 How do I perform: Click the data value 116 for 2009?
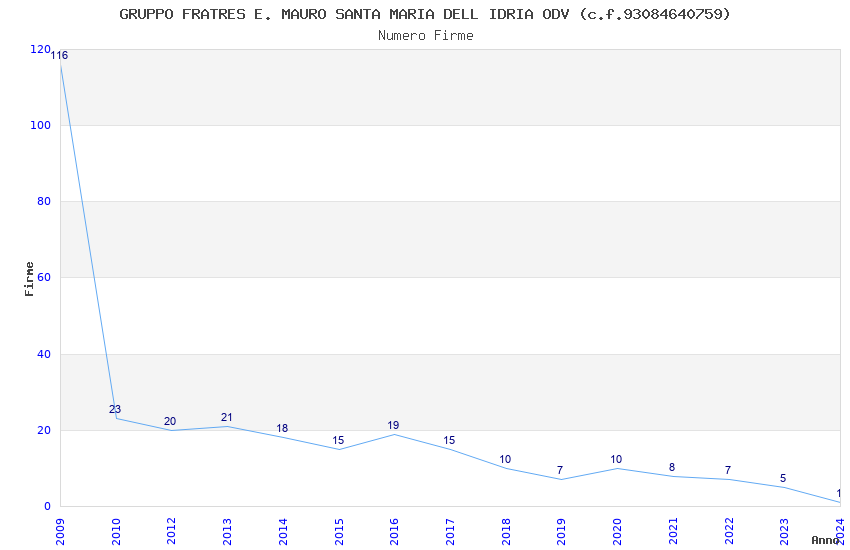click(59, 55)
